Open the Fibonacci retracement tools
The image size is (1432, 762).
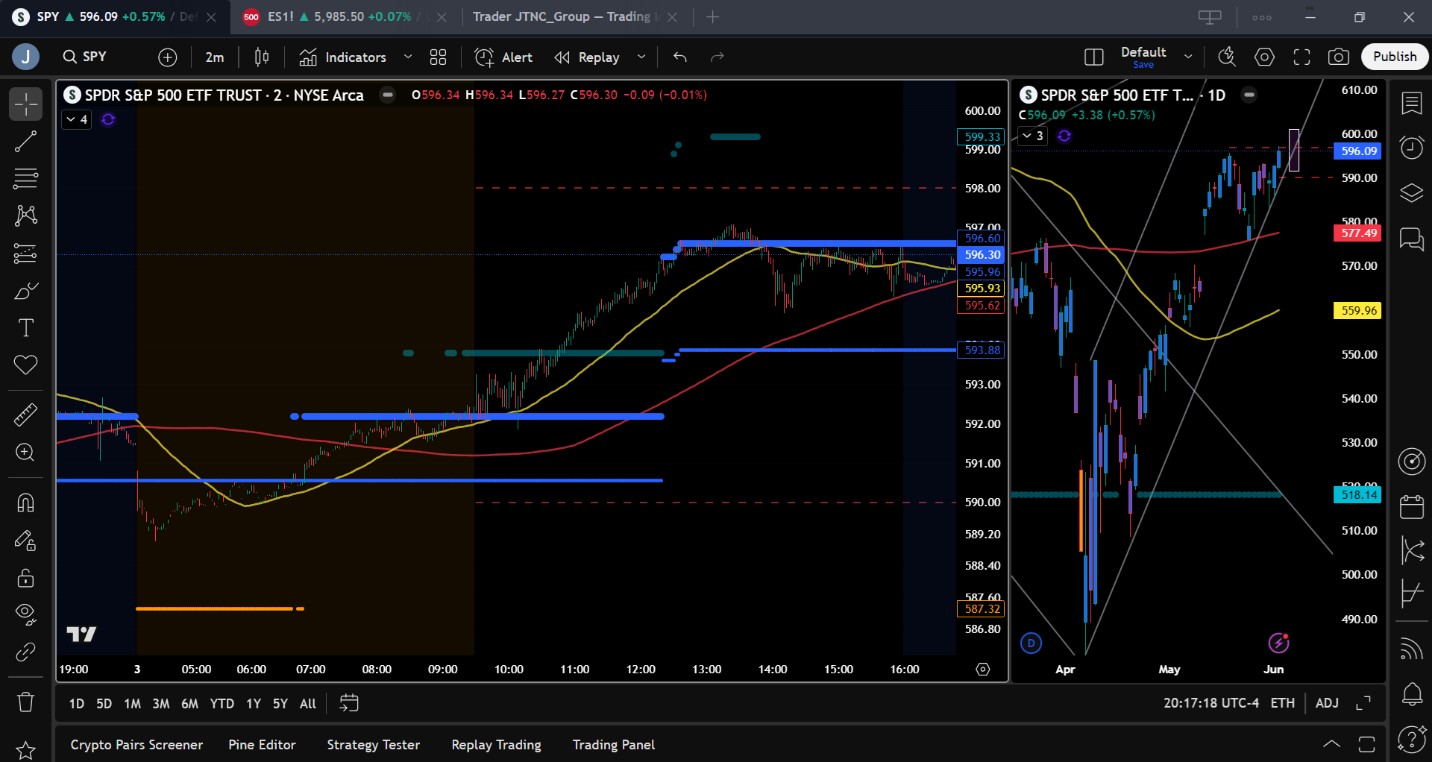(26, 178)
